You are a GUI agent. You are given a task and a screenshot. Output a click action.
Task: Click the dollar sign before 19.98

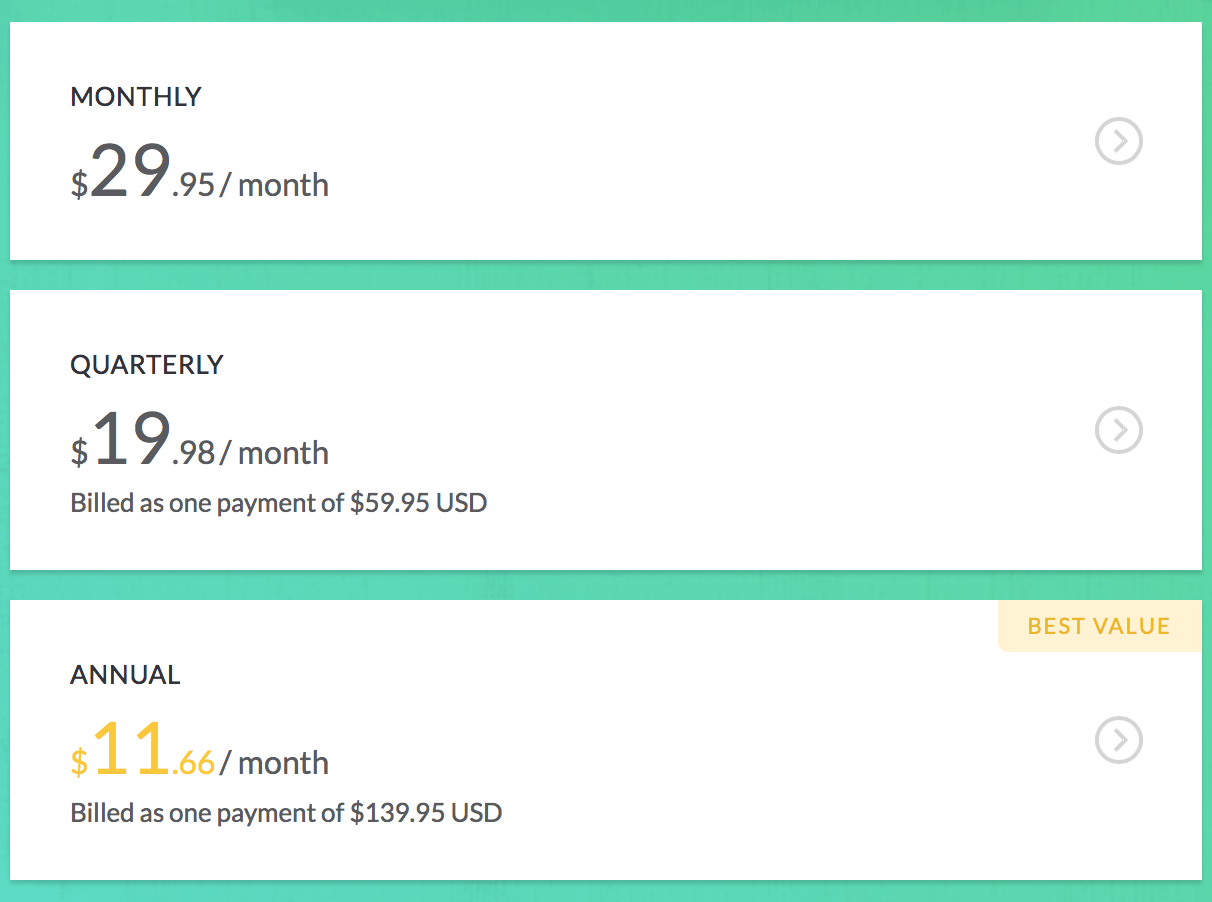[x=79, y=453]
